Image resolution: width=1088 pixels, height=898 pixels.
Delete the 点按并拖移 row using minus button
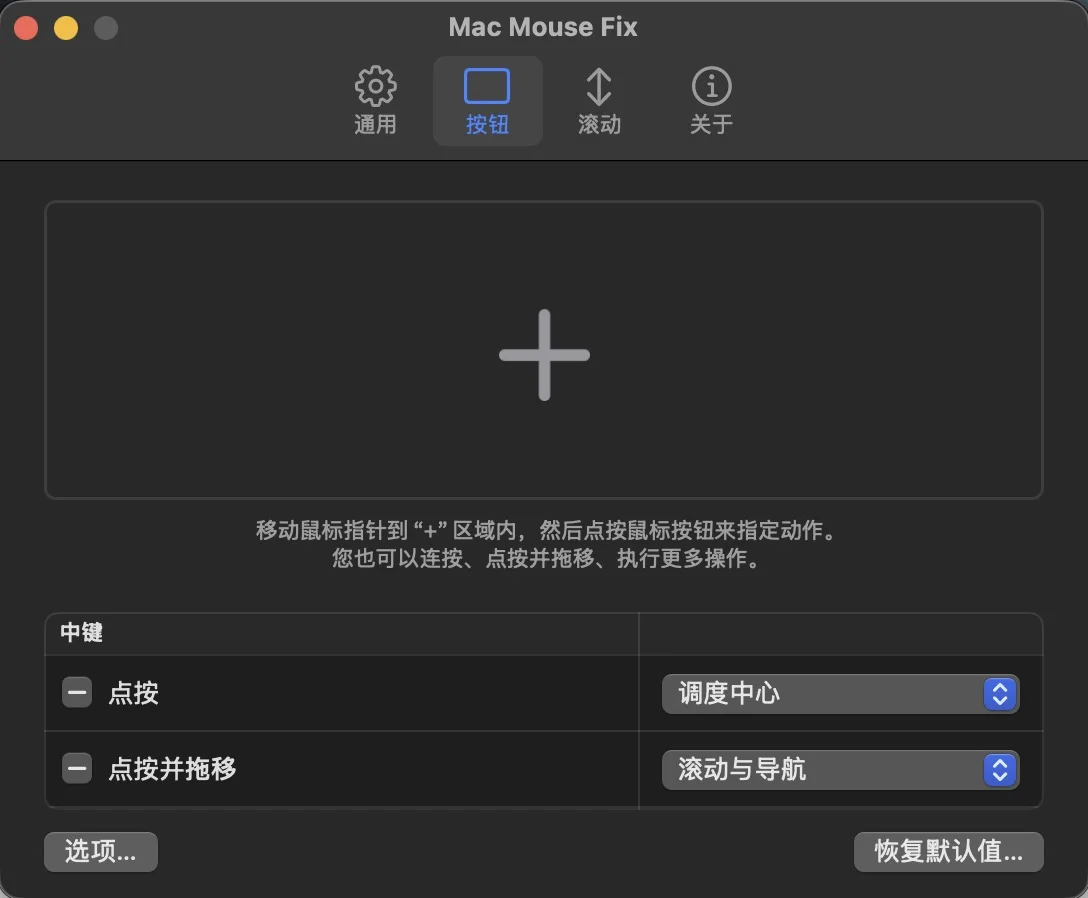coord(77,769)
